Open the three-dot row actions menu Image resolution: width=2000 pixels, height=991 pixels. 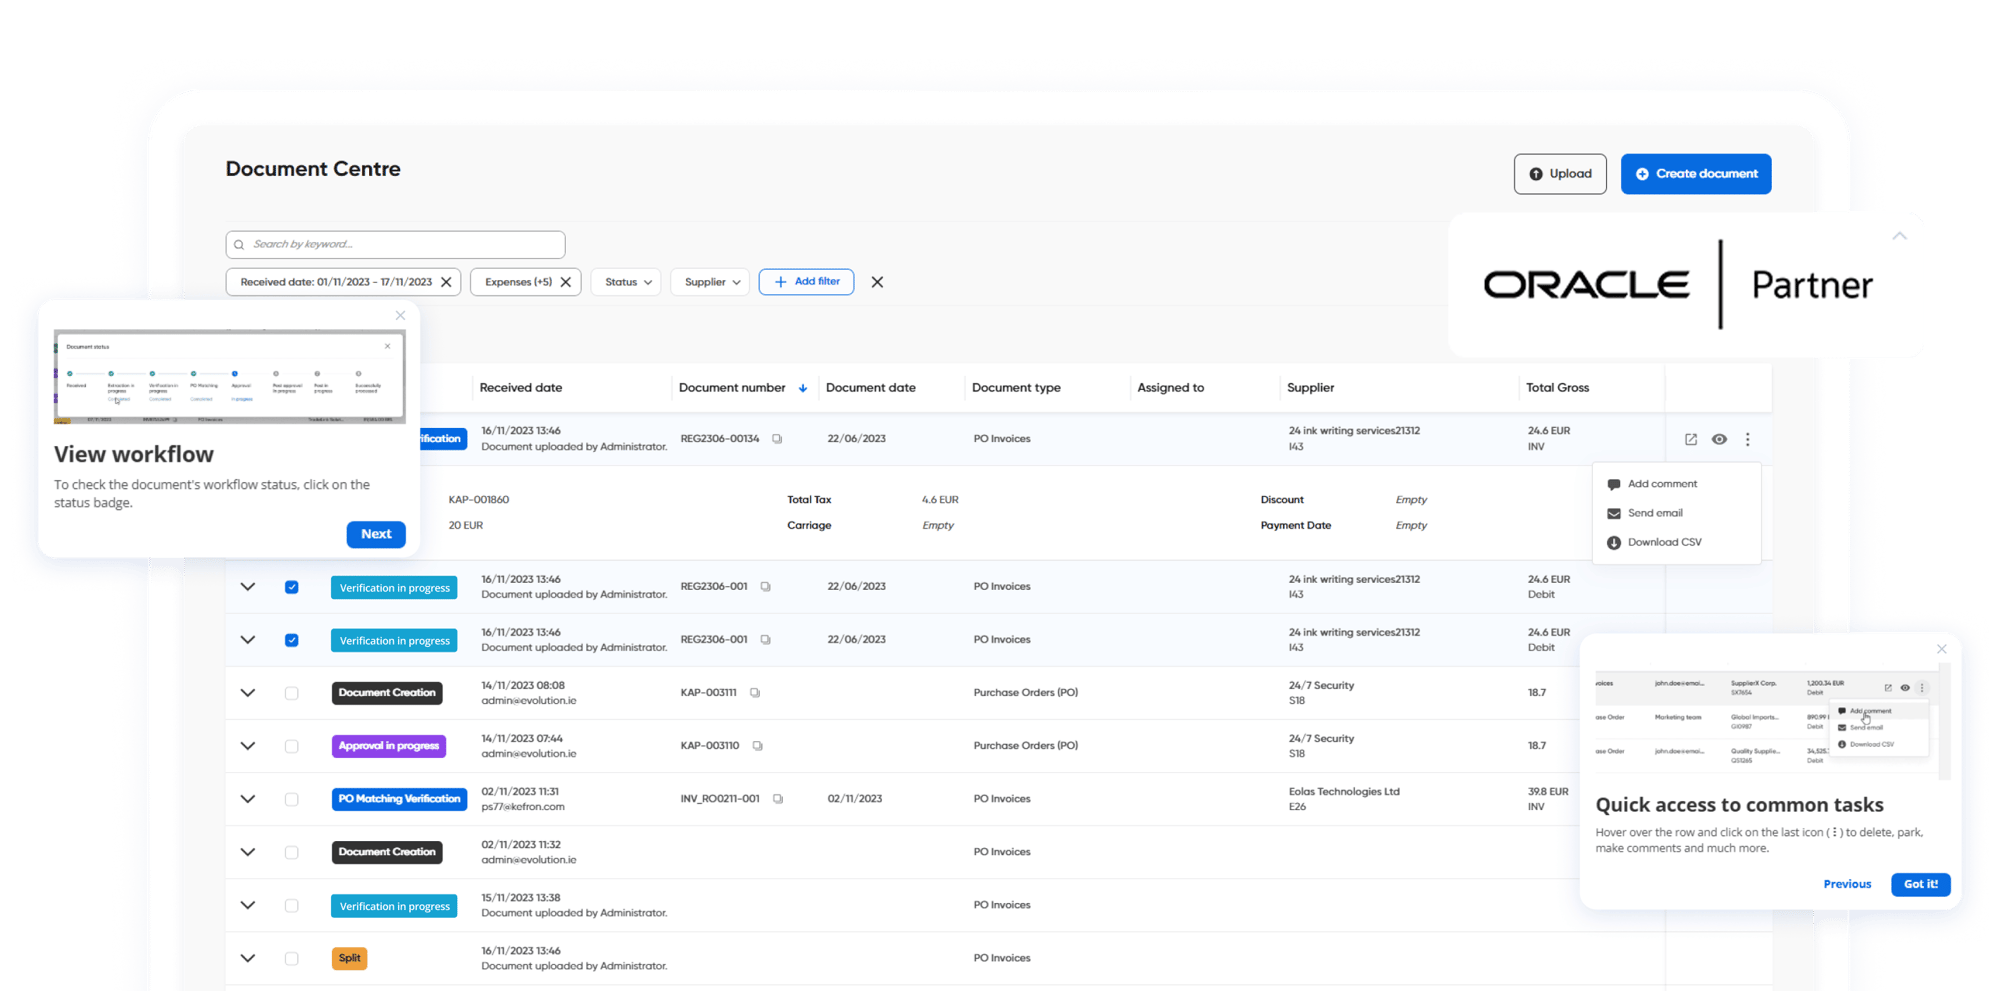[x=1747, y=439]
